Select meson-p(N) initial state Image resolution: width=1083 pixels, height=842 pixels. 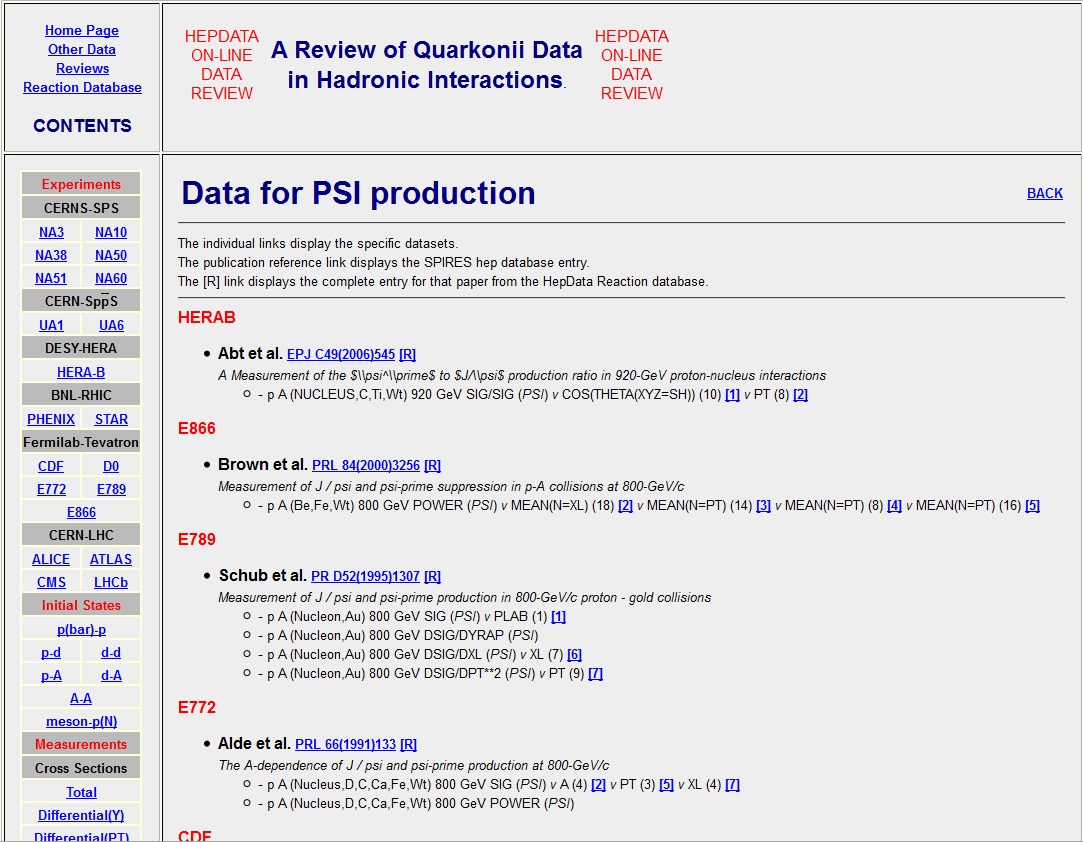[x=81, y=722]
